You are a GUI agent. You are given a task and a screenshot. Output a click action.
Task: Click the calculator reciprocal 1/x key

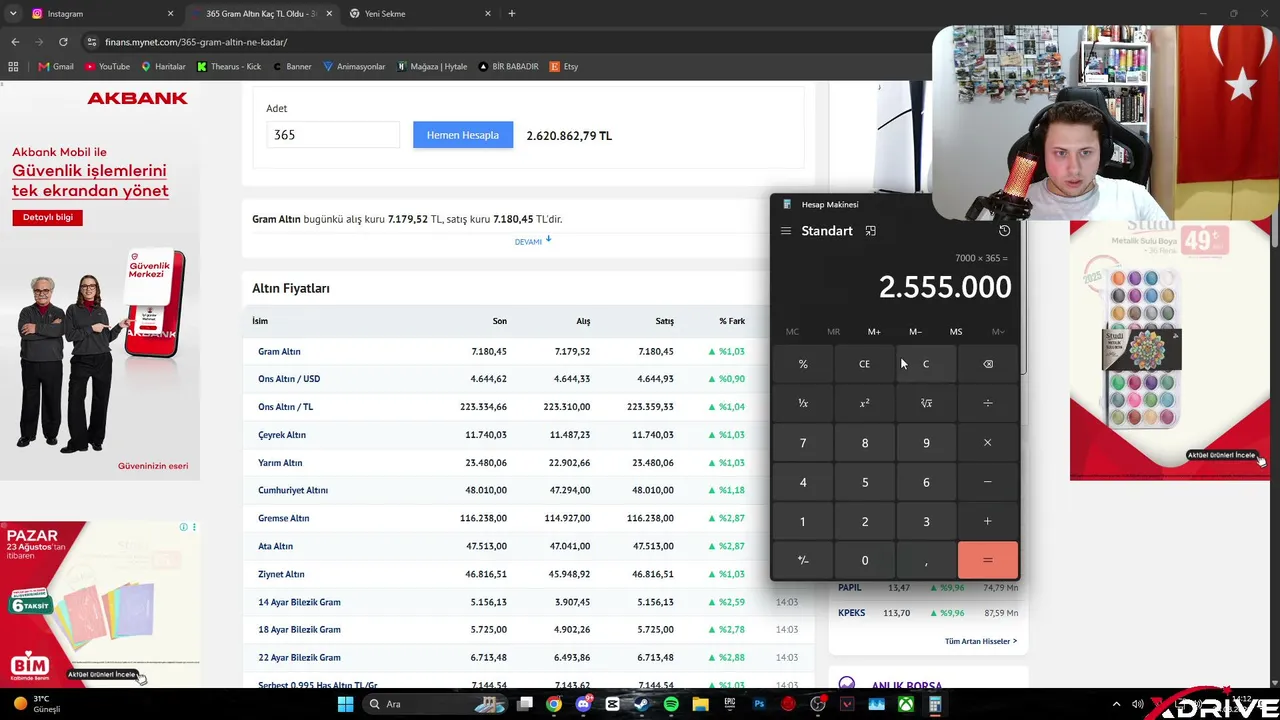[x=803, y=403]
